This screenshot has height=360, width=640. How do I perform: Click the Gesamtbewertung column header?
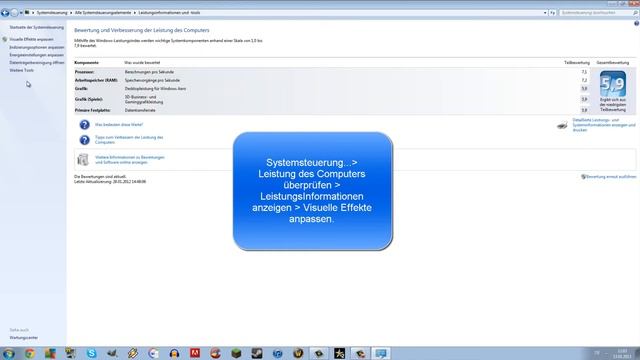pos(613,62)
